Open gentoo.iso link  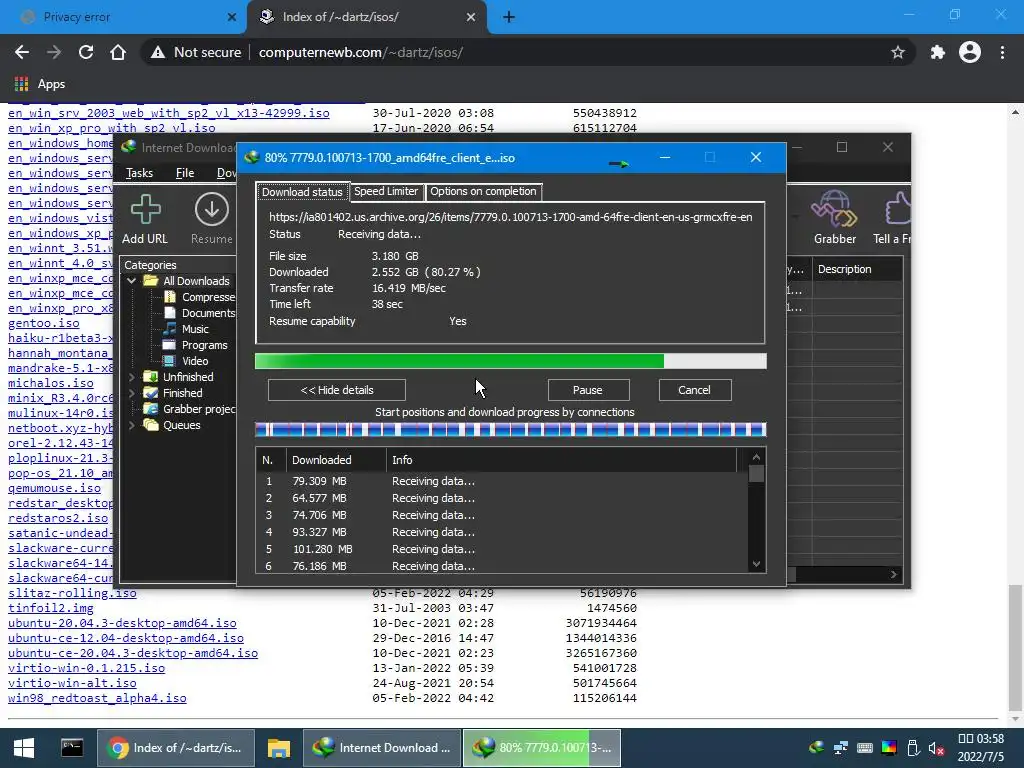pos(44,323)
